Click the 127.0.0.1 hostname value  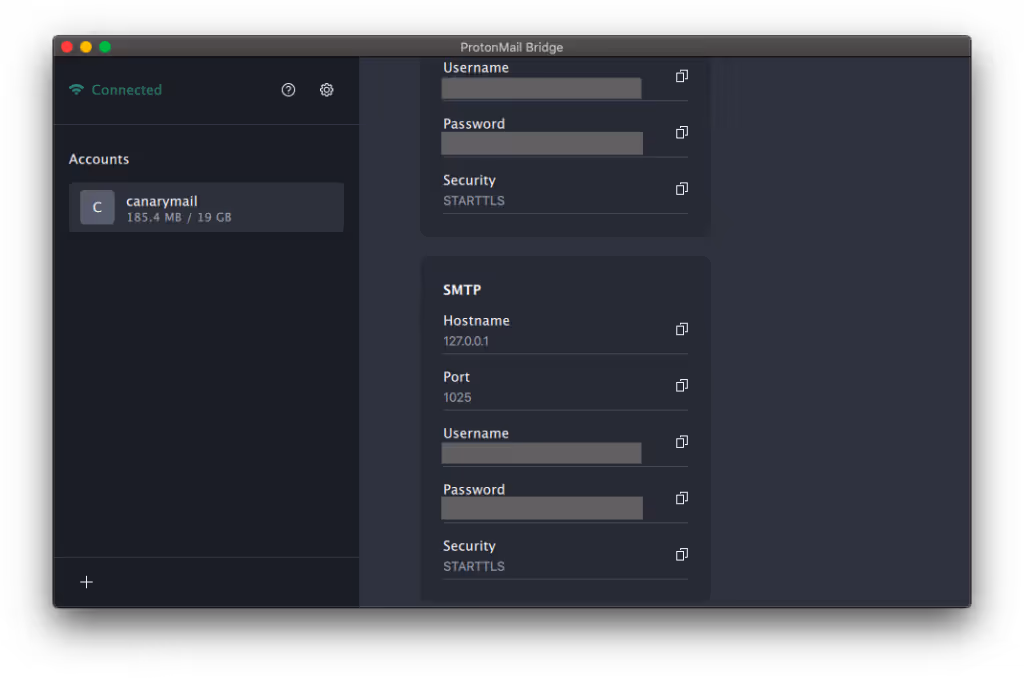click(466, 341)
